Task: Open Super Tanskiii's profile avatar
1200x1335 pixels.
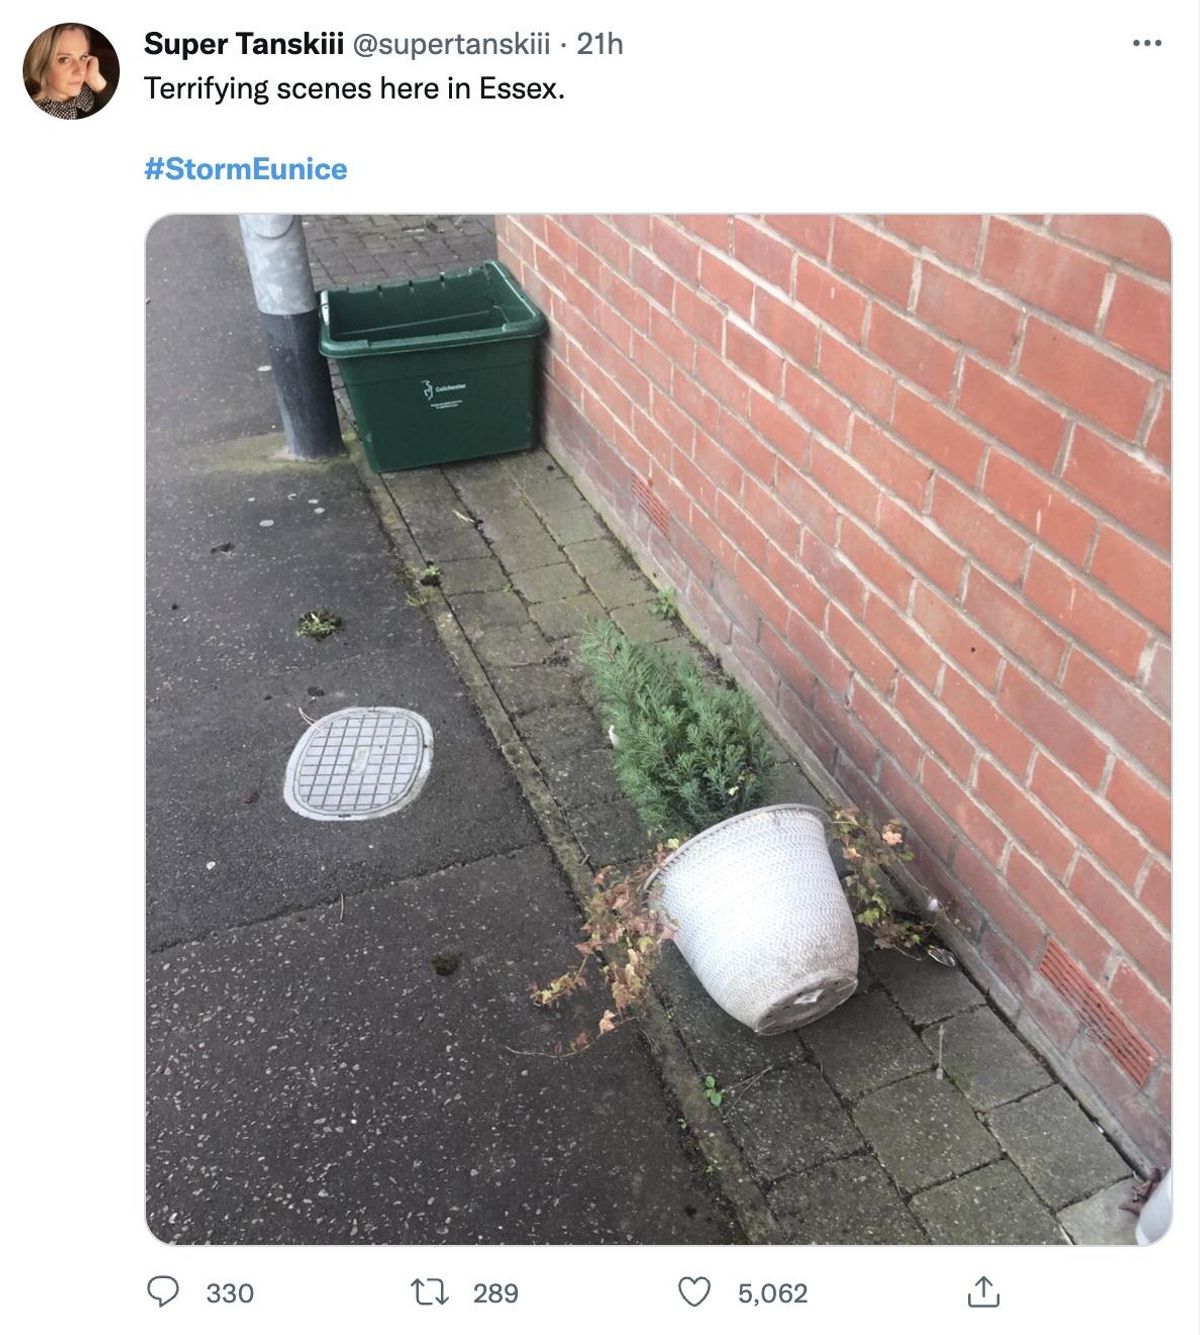Action: click(x=71, y=71)
